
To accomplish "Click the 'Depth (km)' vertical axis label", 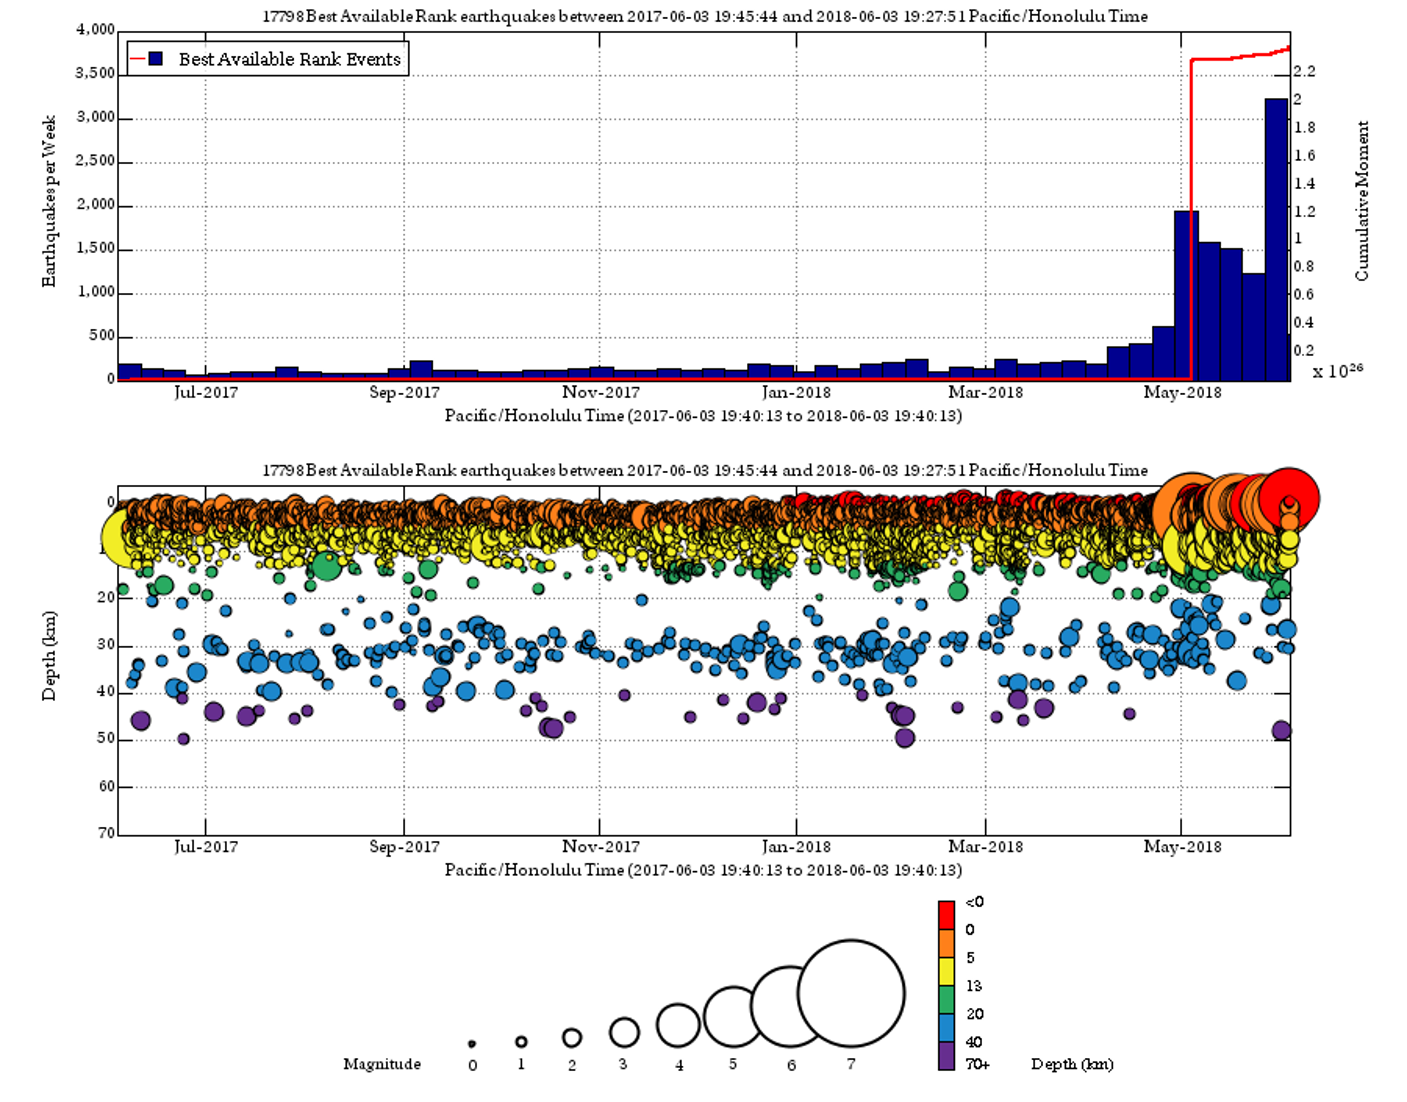I will [x=49, y=655].
